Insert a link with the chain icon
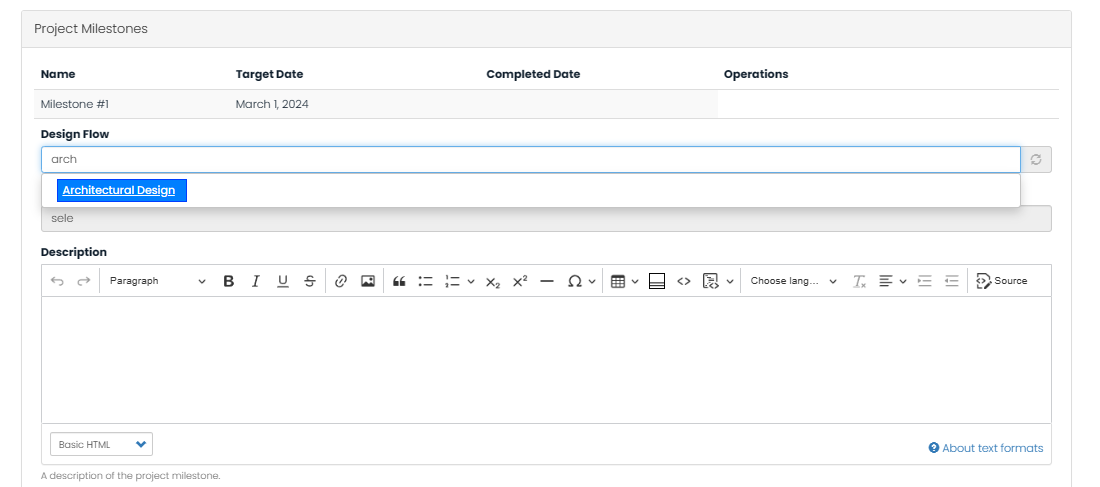Viewport: 1100px width, 487px height. [341, 281]
